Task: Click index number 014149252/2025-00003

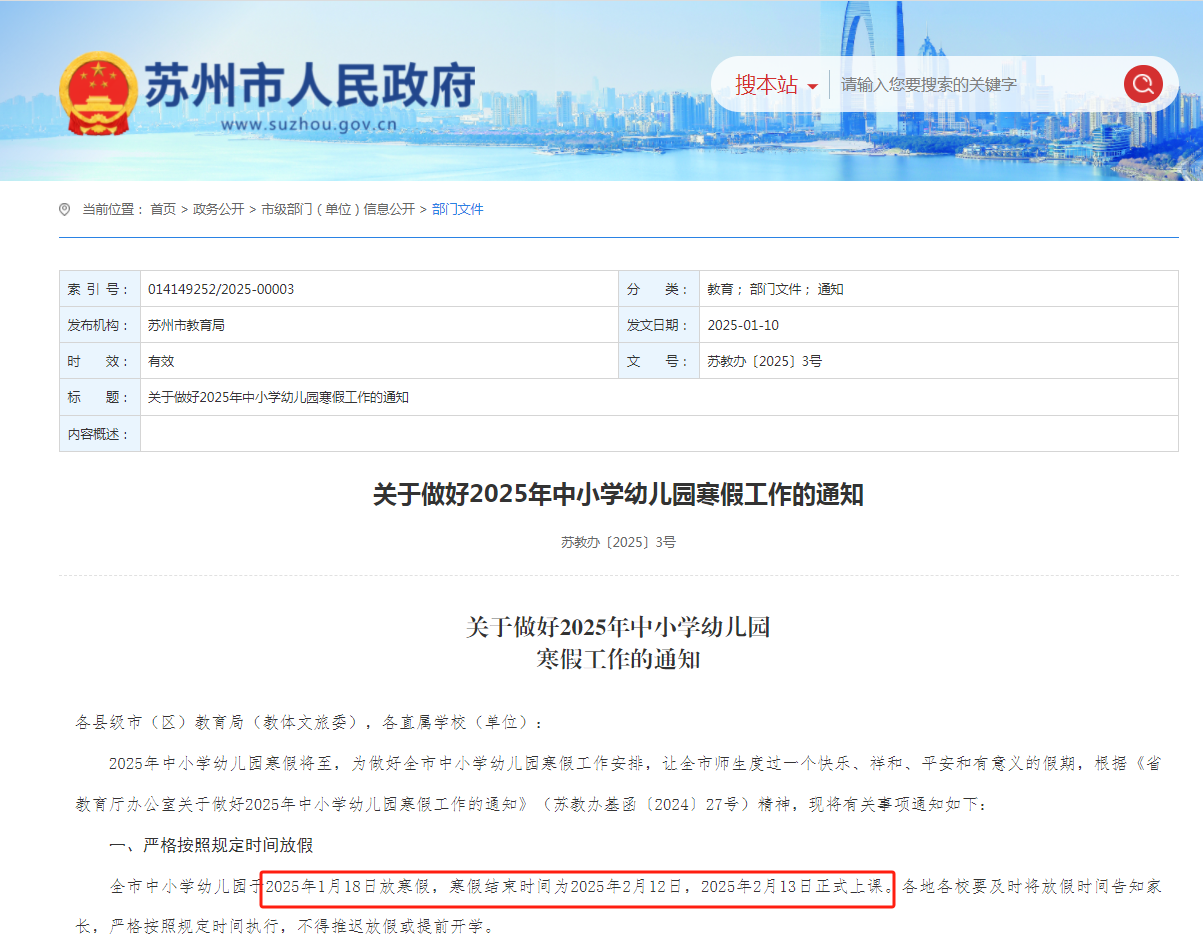Action: tap(221, 289)
